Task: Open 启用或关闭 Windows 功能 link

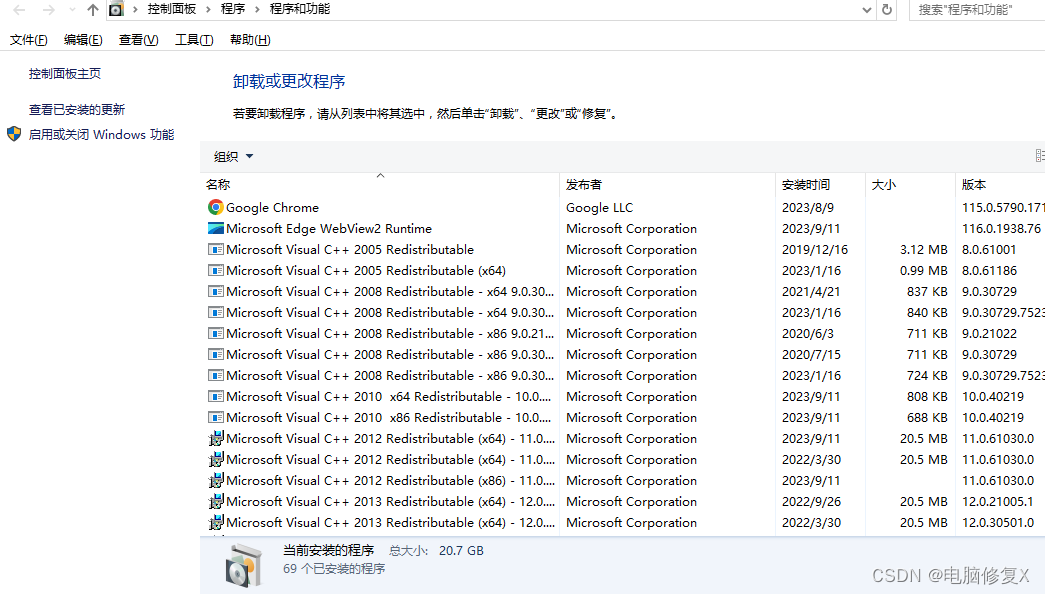Action: [x=101, y=135]
